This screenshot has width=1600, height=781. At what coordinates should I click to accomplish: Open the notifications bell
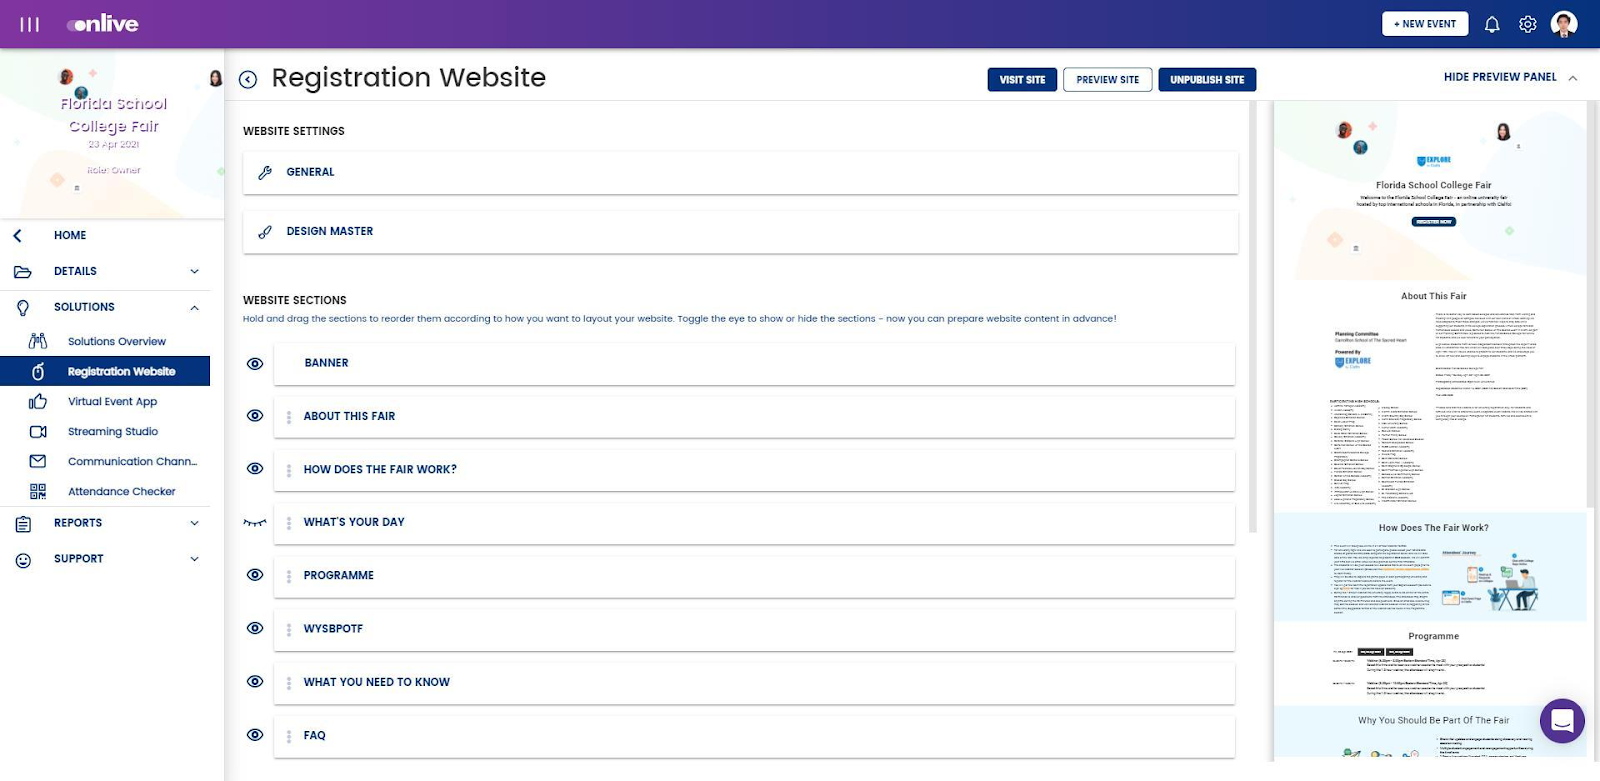(1492, 24)
